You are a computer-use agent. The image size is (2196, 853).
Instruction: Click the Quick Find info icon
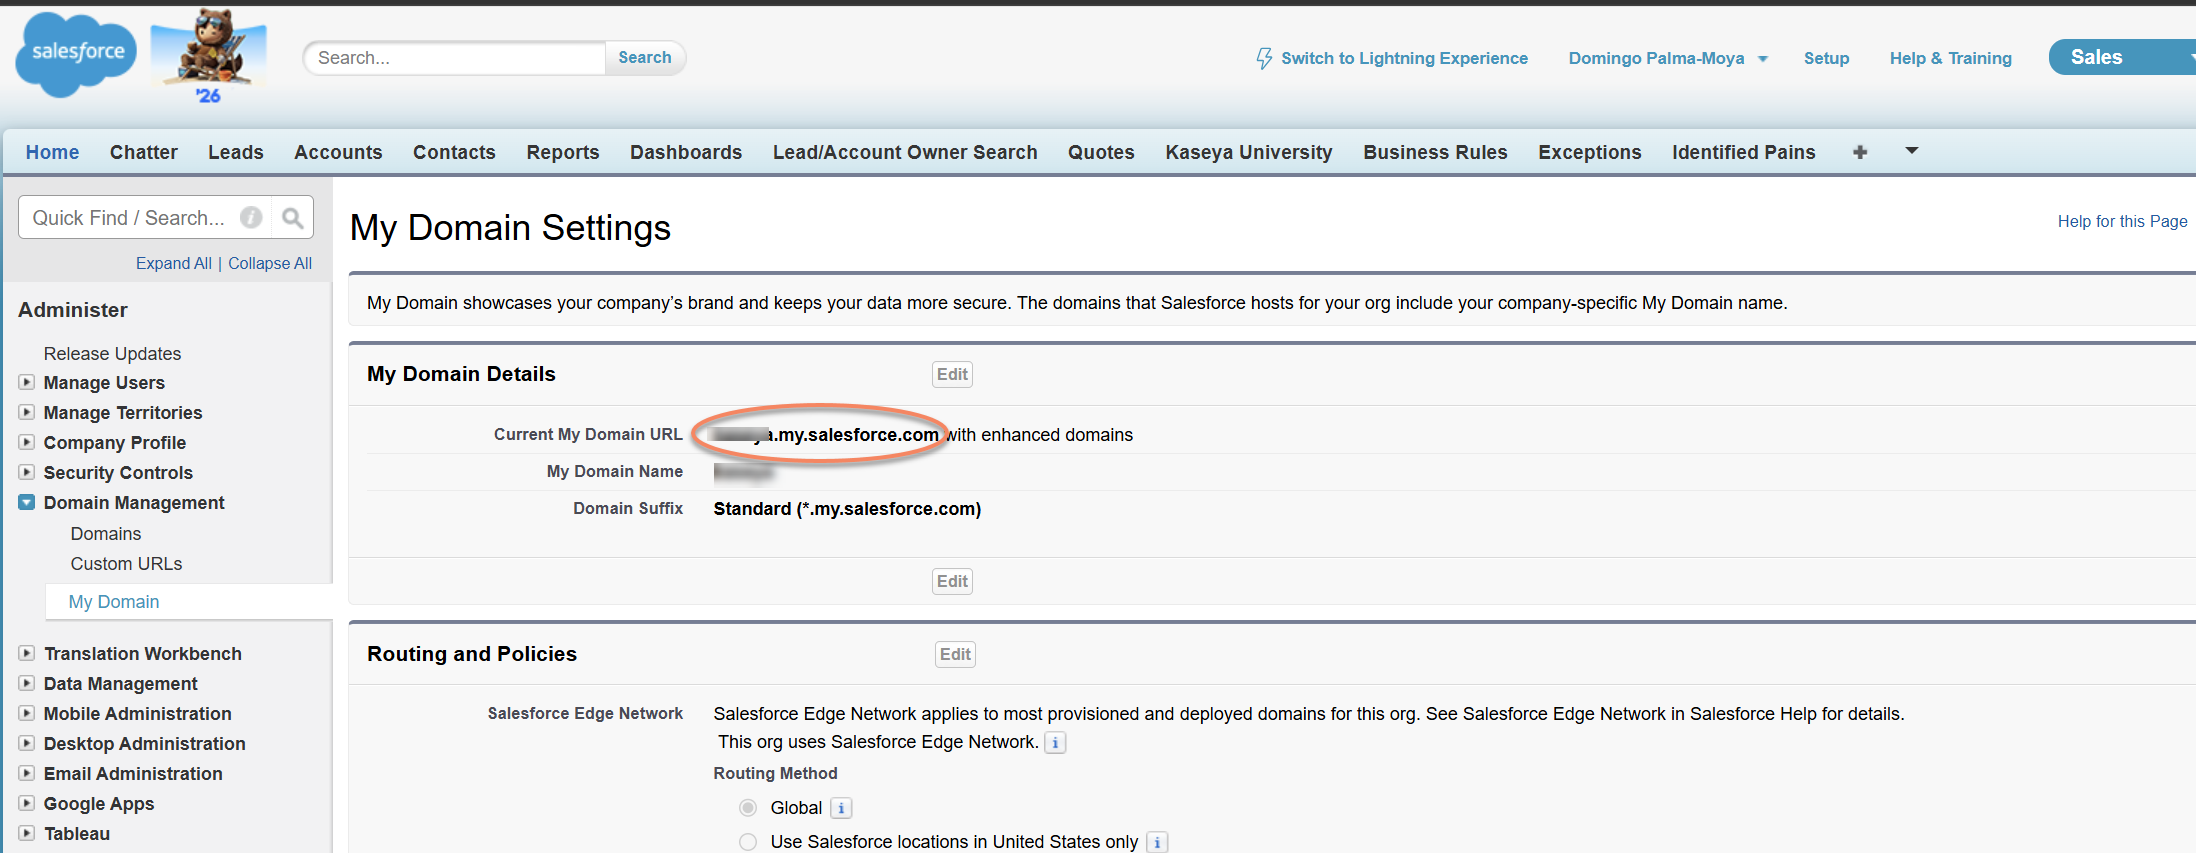coord(251,218)
